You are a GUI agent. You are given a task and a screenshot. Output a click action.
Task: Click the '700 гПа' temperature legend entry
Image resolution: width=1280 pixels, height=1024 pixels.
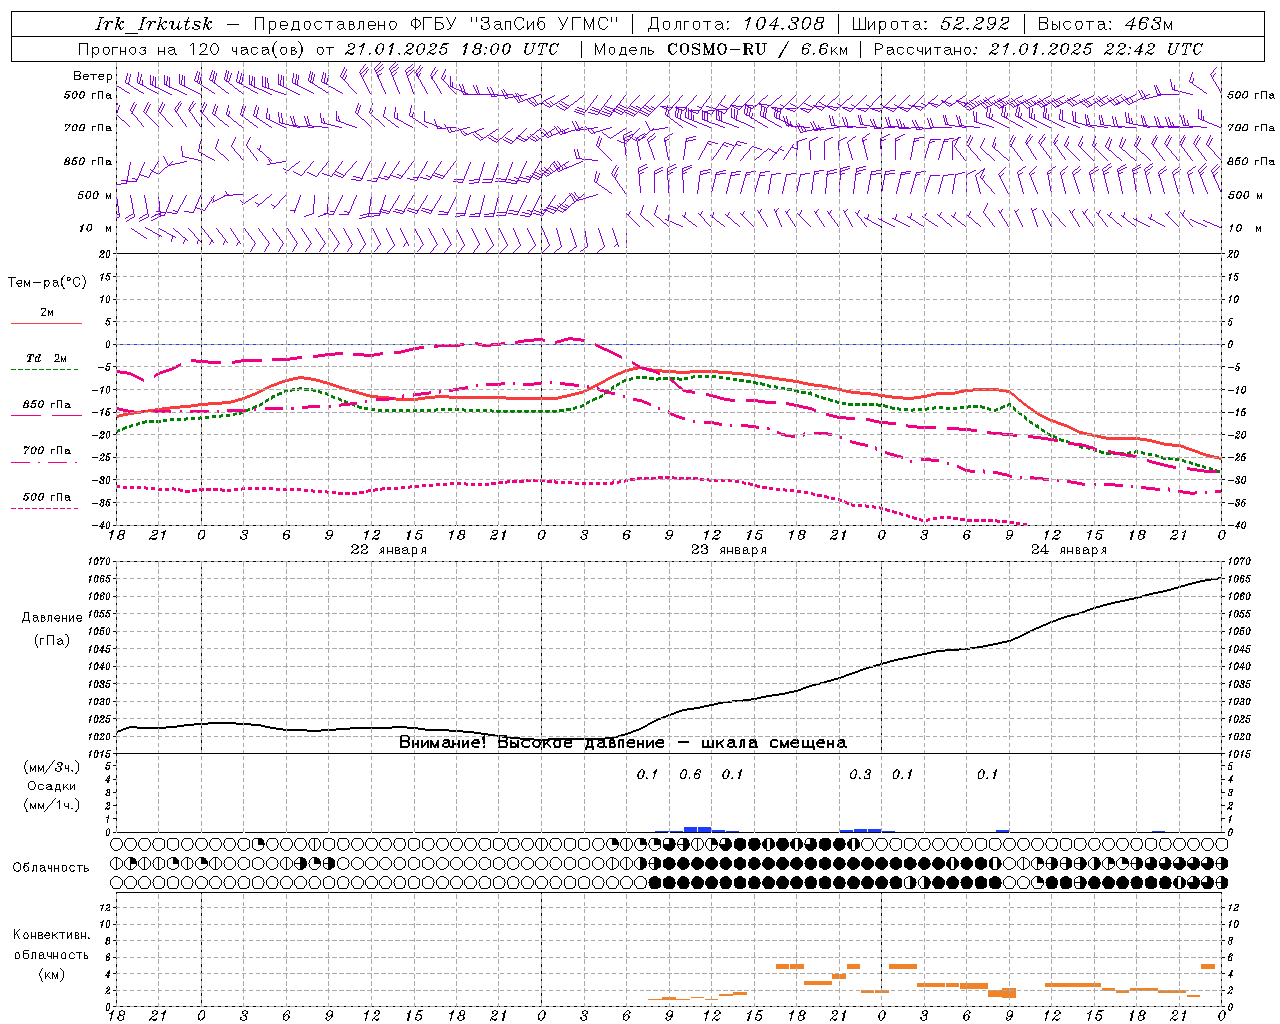47,450
